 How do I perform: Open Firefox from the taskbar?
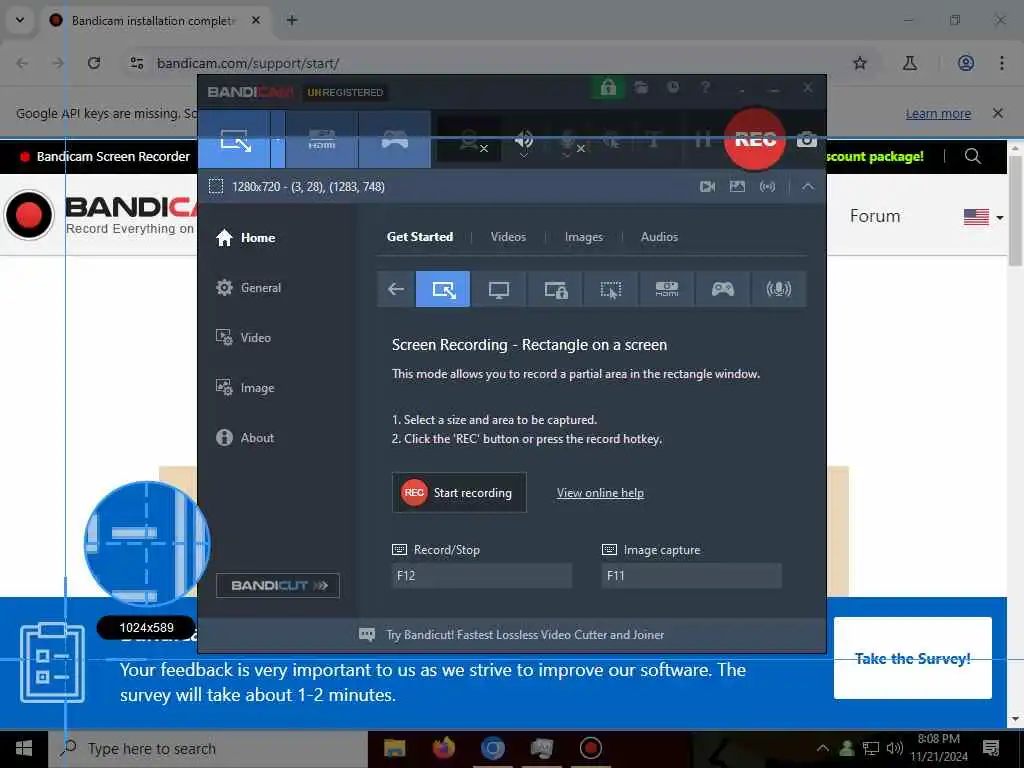pyautogui.click(x=443, y=748)
